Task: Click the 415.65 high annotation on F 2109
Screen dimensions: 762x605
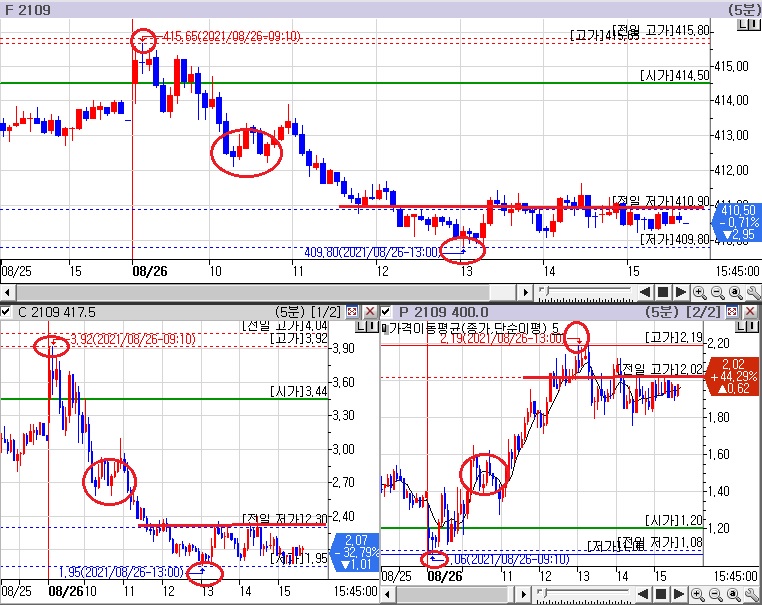Action: tap(231, 36)
